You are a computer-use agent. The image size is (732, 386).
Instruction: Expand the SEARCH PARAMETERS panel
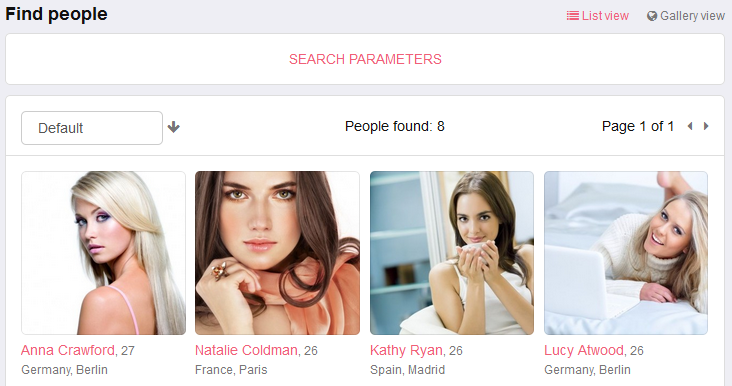(365, 59)
